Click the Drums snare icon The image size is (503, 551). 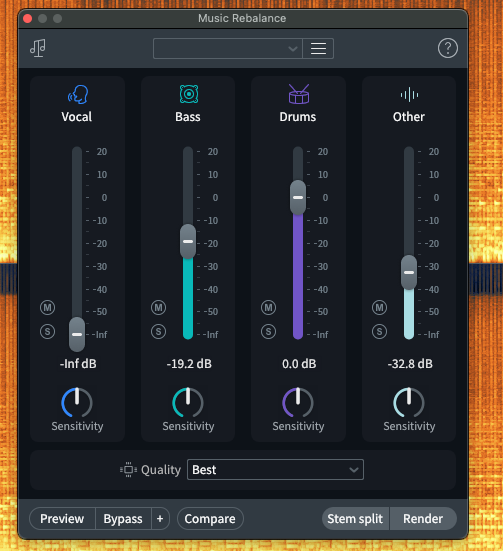(x=299, y=94)
